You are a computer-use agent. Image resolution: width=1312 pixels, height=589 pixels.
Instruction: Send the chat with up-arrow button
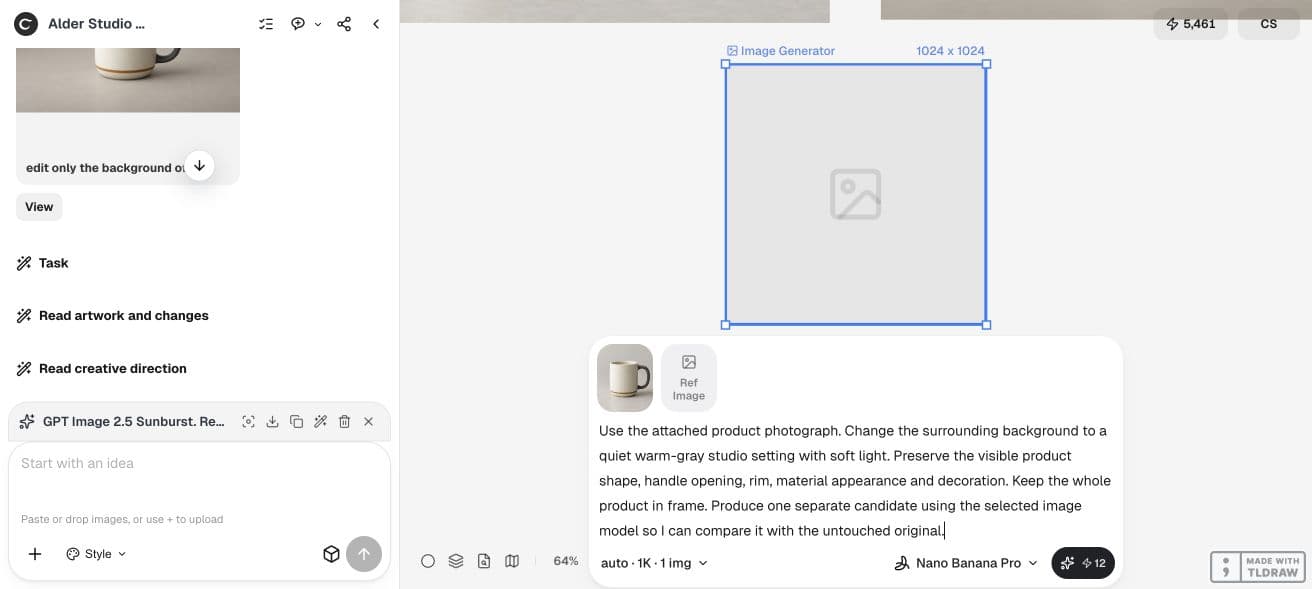[x=364, y=554]
